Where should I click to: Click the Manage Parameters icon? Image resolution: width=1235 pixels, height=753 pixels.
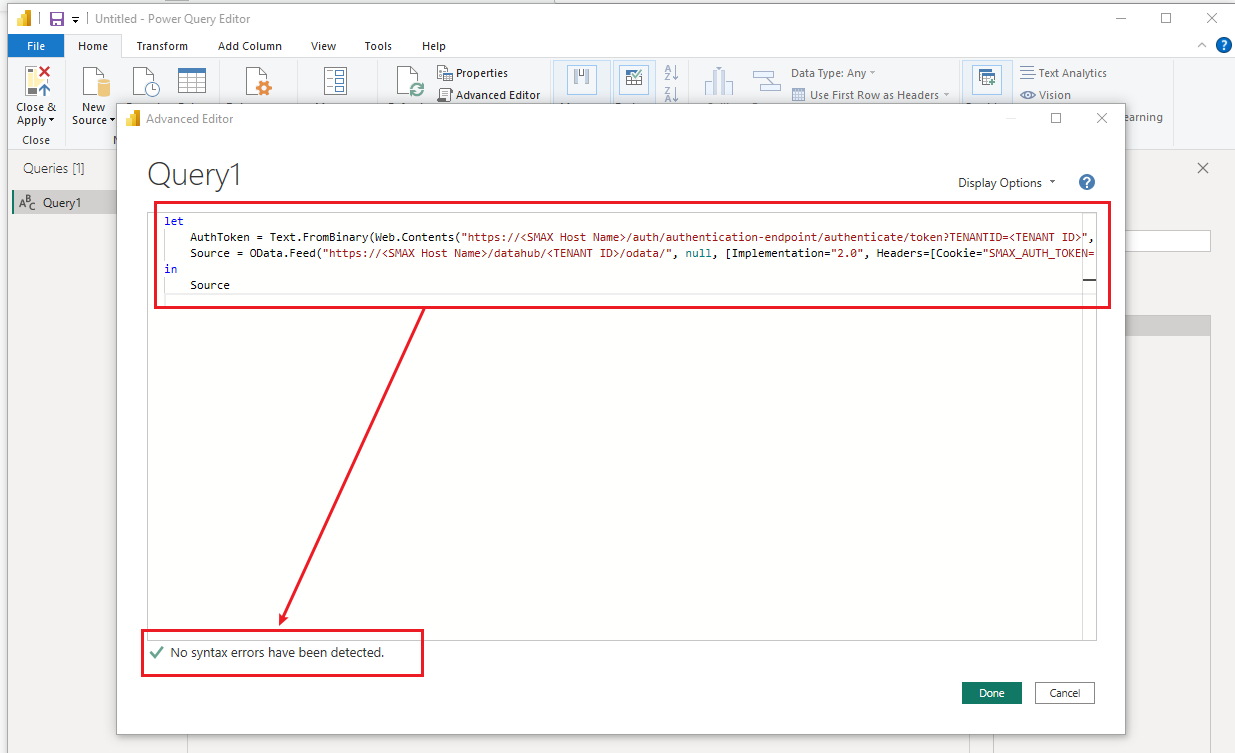pyautogui.click(x=334, y=82)
